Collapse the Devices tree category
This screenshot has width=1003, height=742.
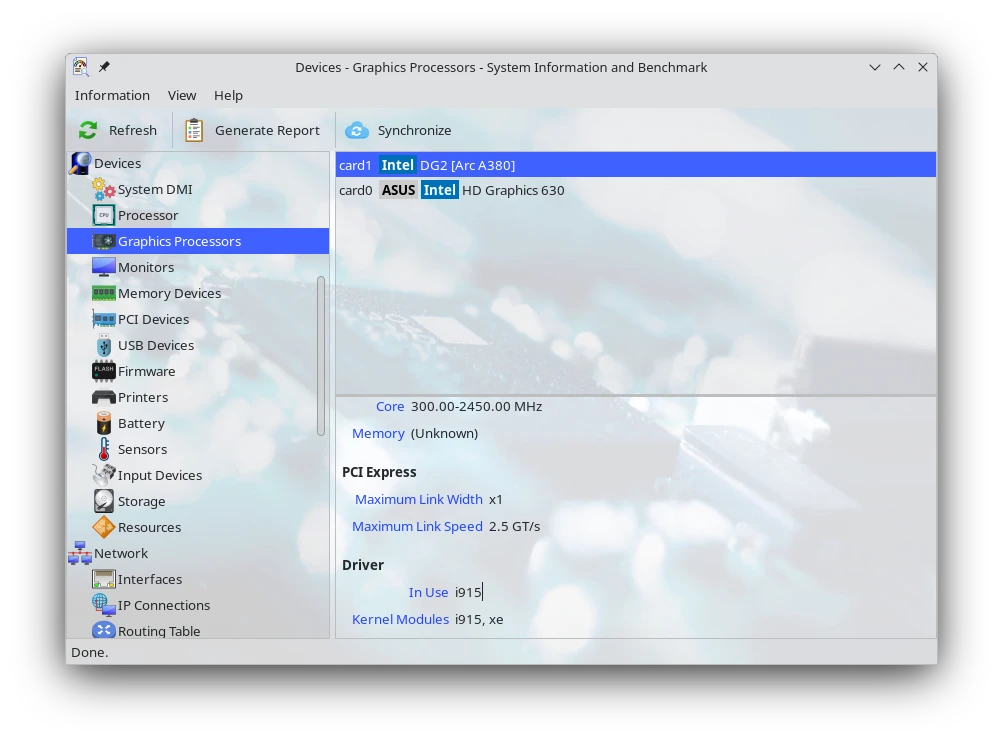click(x=80, y=163)
